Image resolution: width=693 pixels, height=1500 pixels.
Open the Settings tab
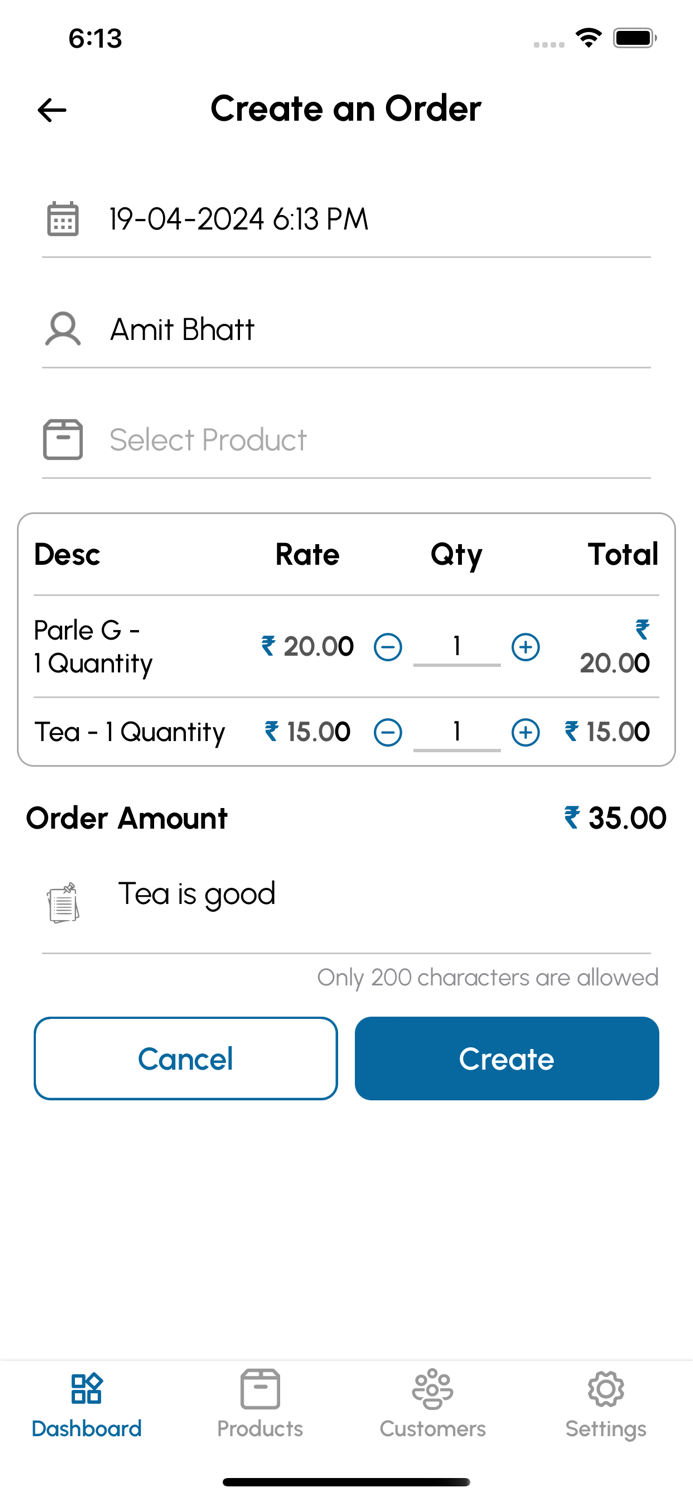click(606, 1405)
